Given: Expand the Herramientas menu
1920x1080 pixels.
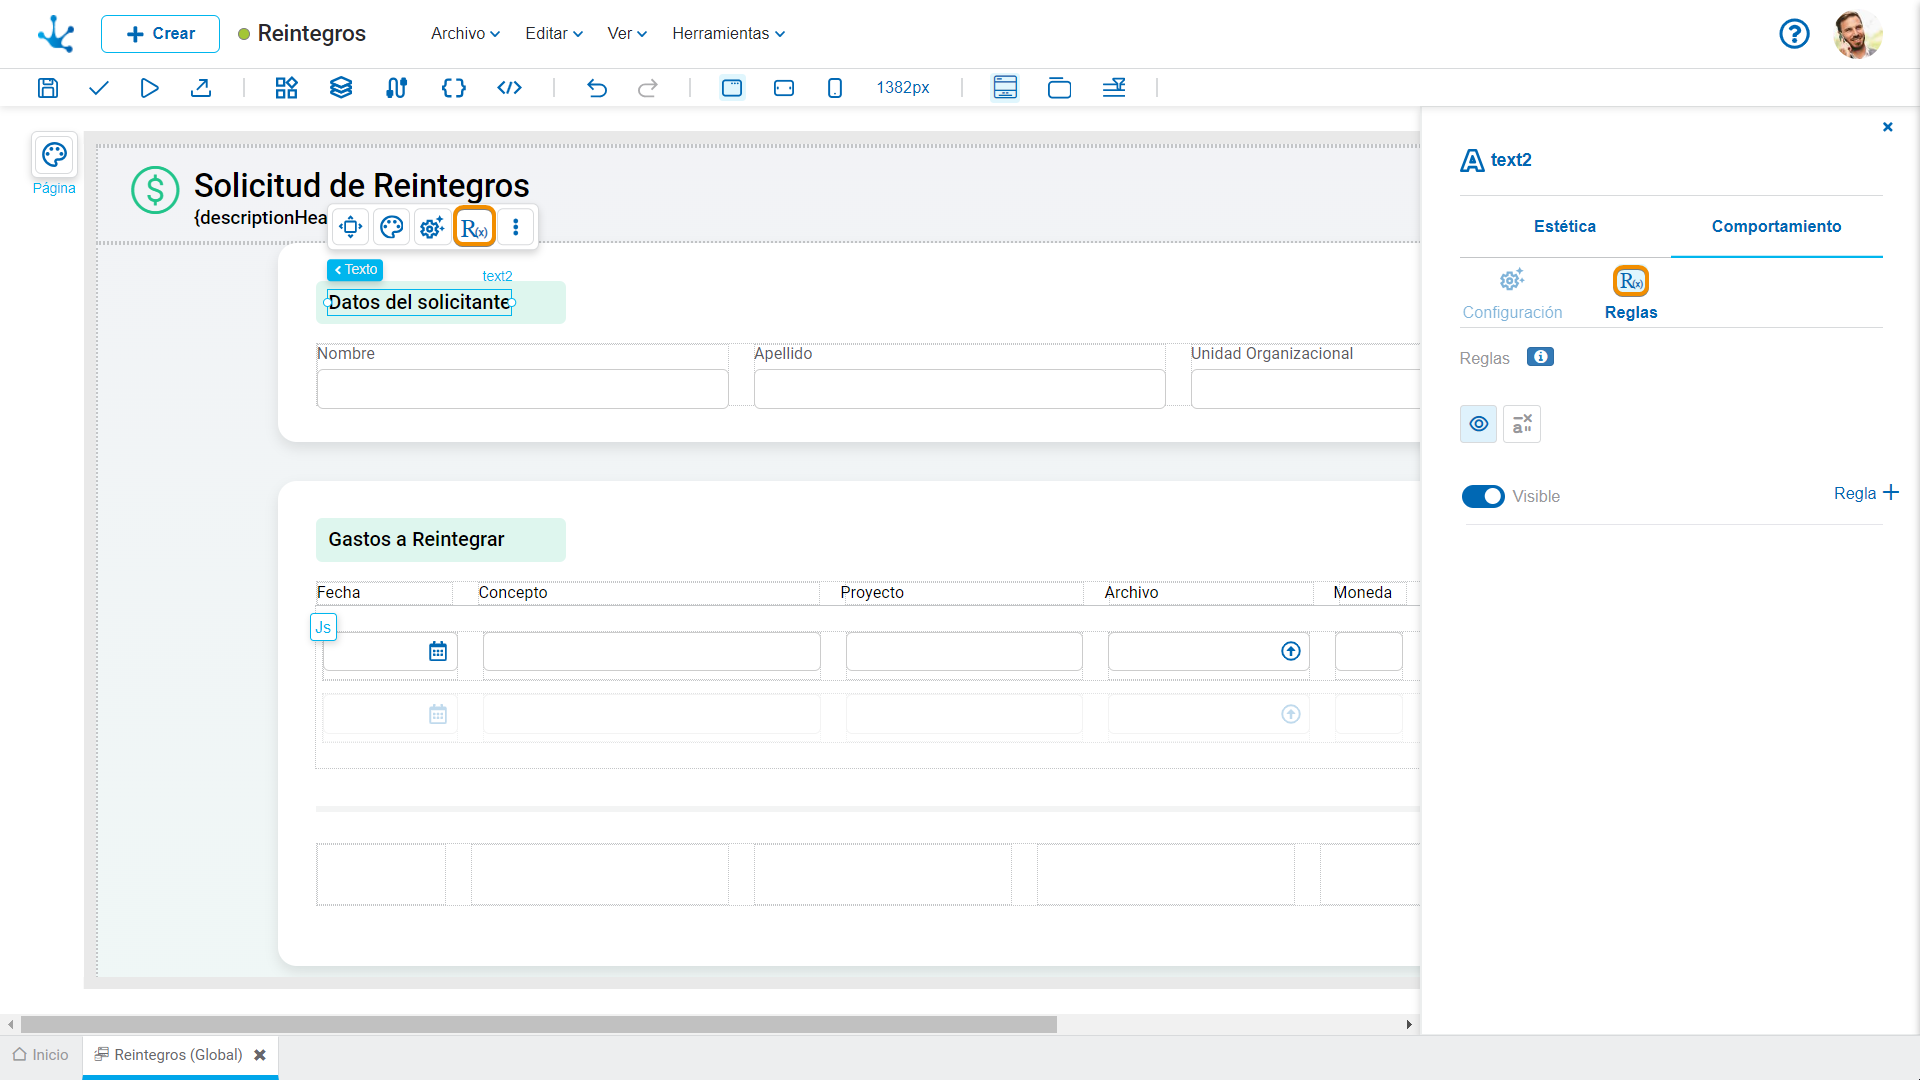Looking at the screenshot, I should (x=729, y=33).
